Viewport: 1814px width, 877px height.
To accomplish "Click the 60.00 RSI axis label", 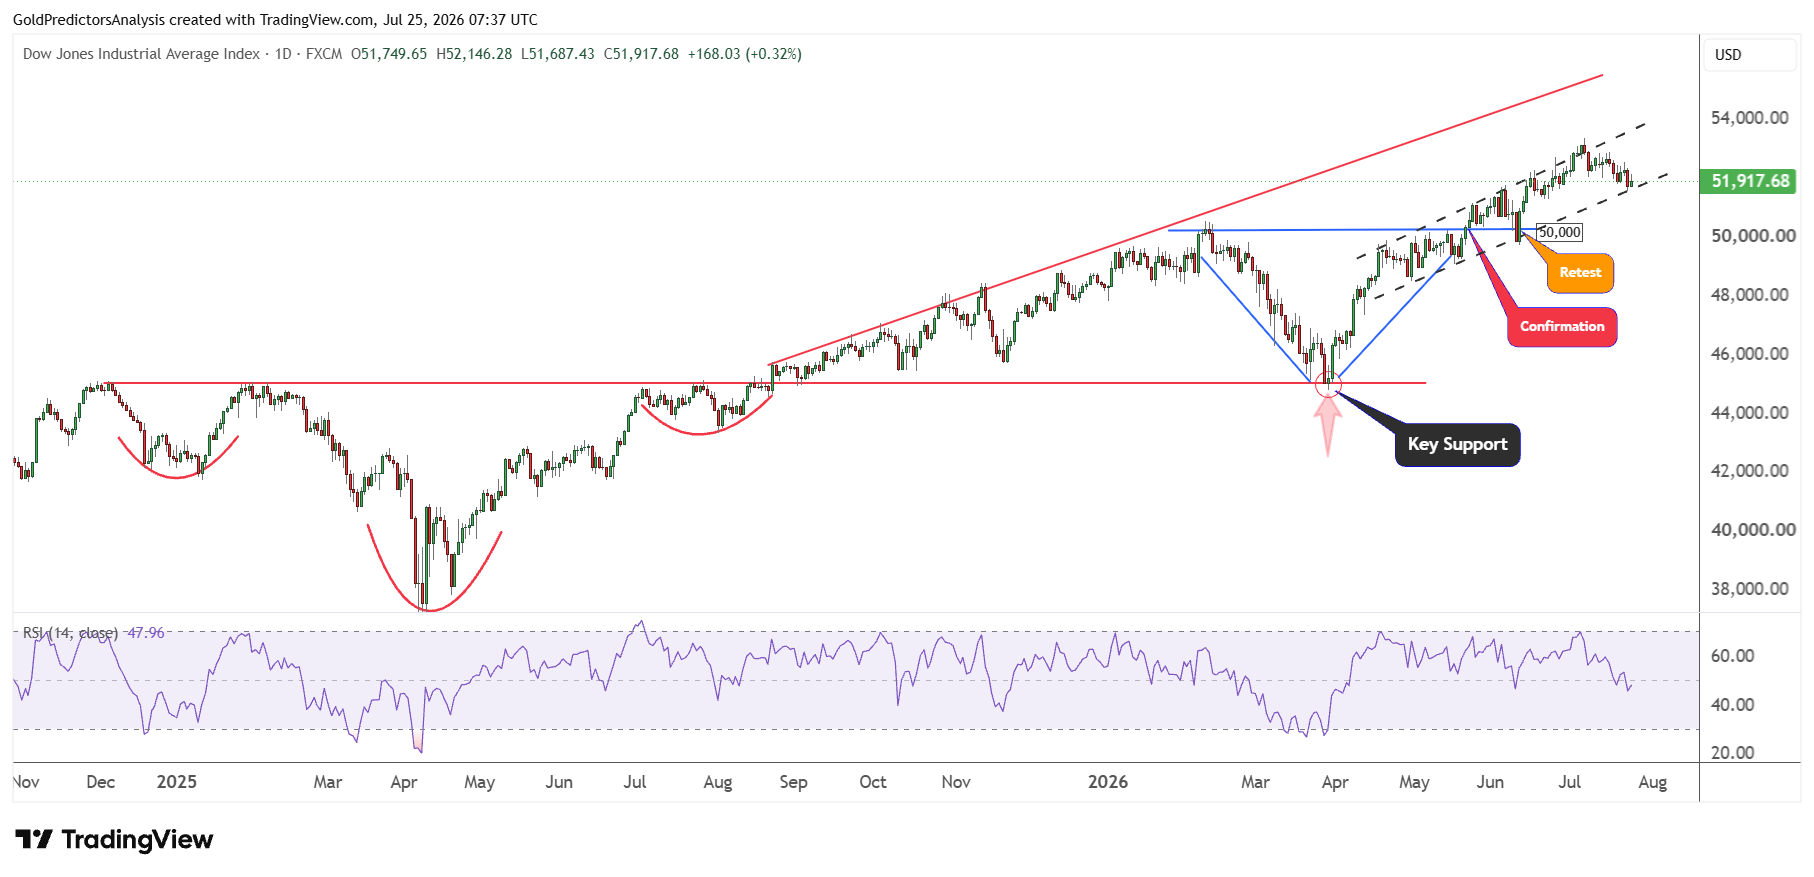I will pyautogui.click(x=1733, y=656).
